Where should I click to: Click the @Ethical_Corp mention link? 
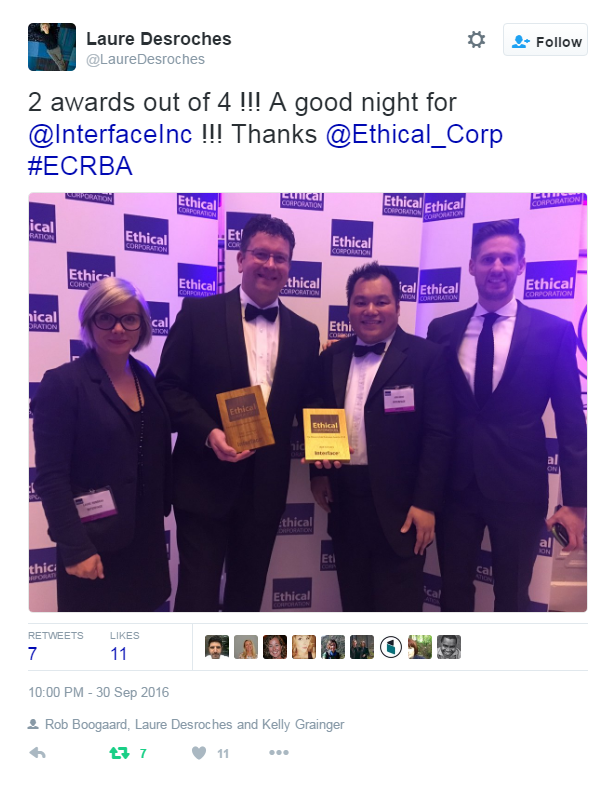coord(414,134)
